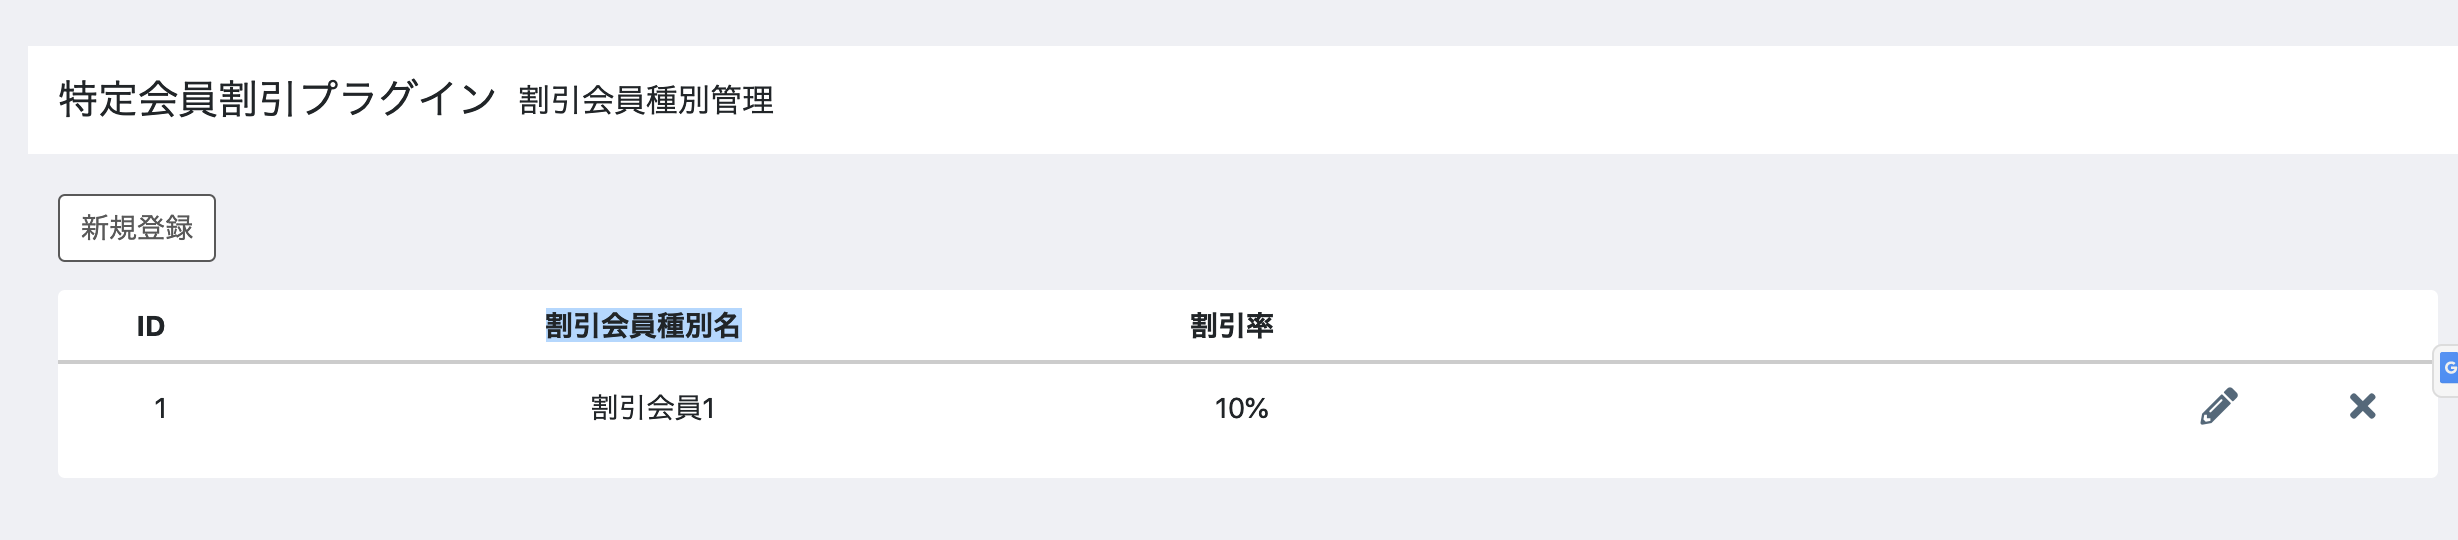Click the blank row space between 10% and pencil

click(1730, 408)
